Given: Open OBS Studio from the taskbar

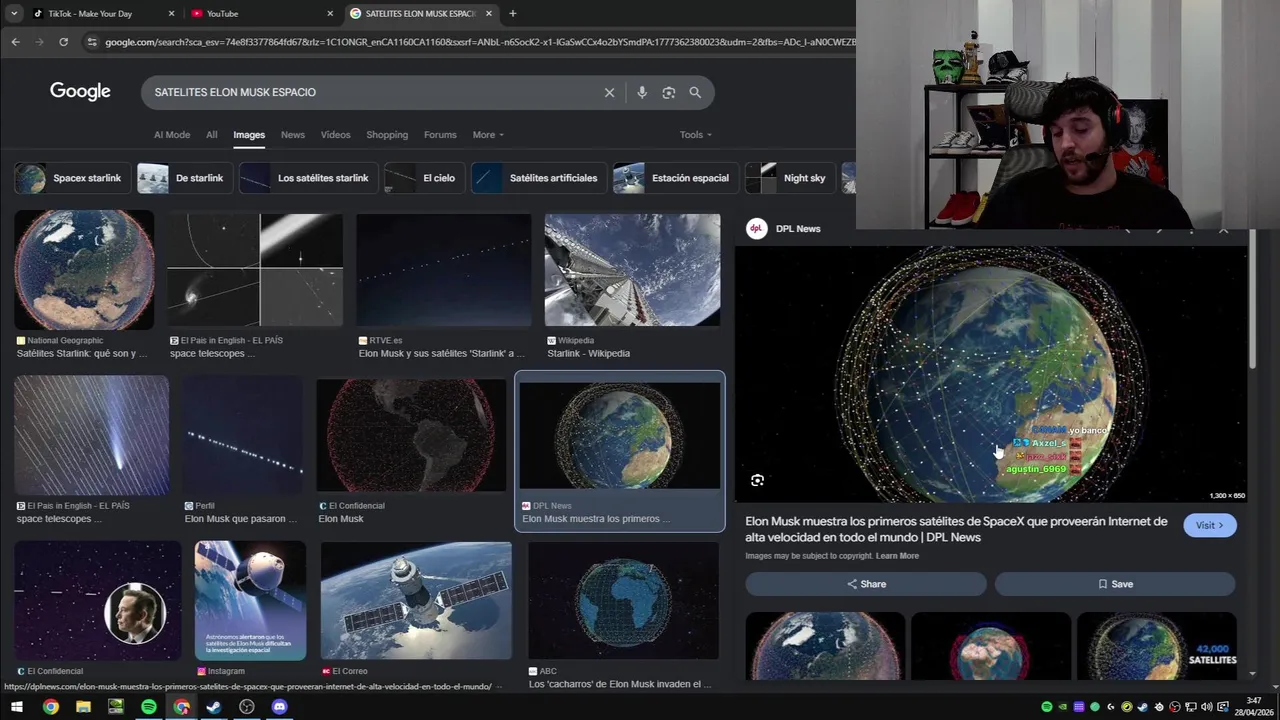Looking at the screenshot, I should coord(247,707).
